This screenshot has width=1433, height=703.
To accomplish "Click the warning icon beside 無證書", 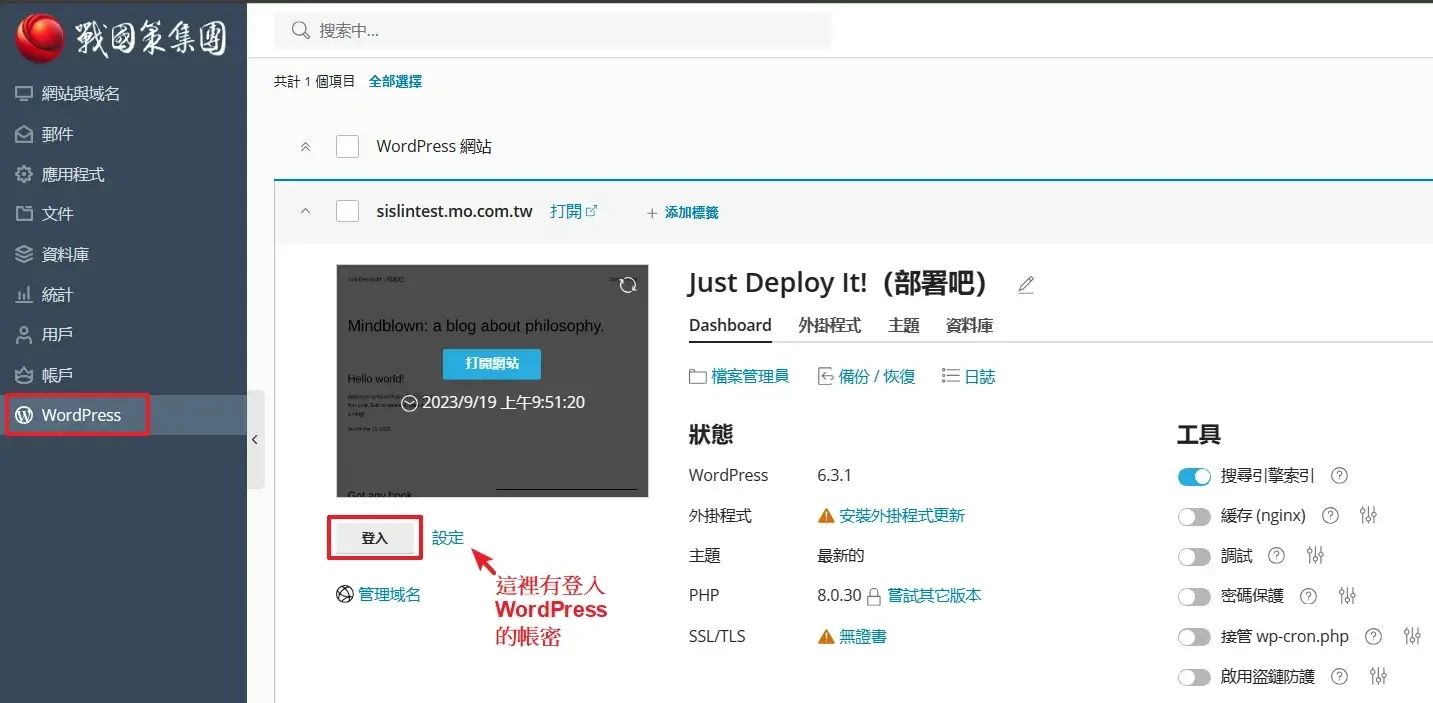I will pyautogui.click(x=826, y=636).
